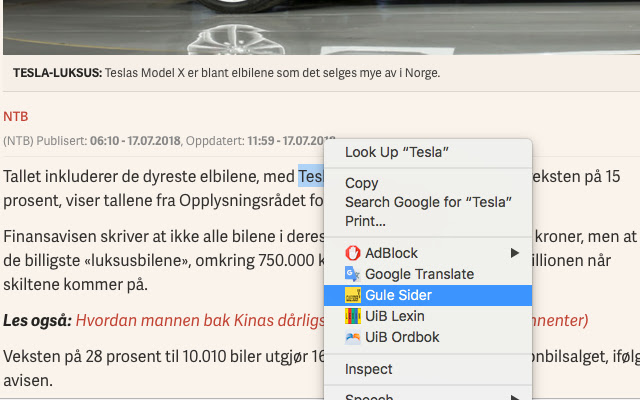
Task: Click the paragraph starting "Veksten på 28 prosent"
Action: (x=163, y=368)
